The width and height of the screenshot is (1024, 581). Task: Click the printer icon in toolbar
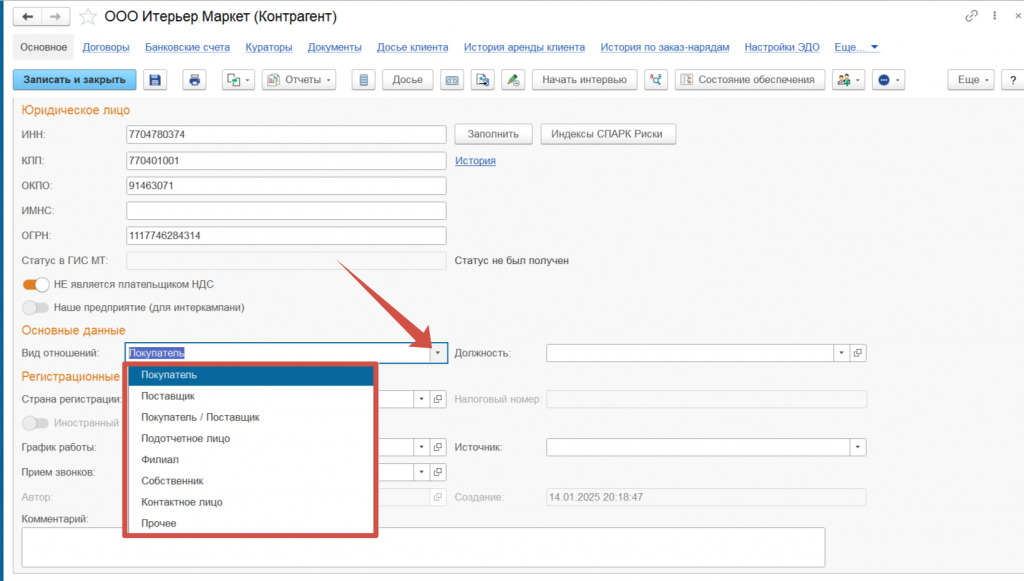(195, 80)
